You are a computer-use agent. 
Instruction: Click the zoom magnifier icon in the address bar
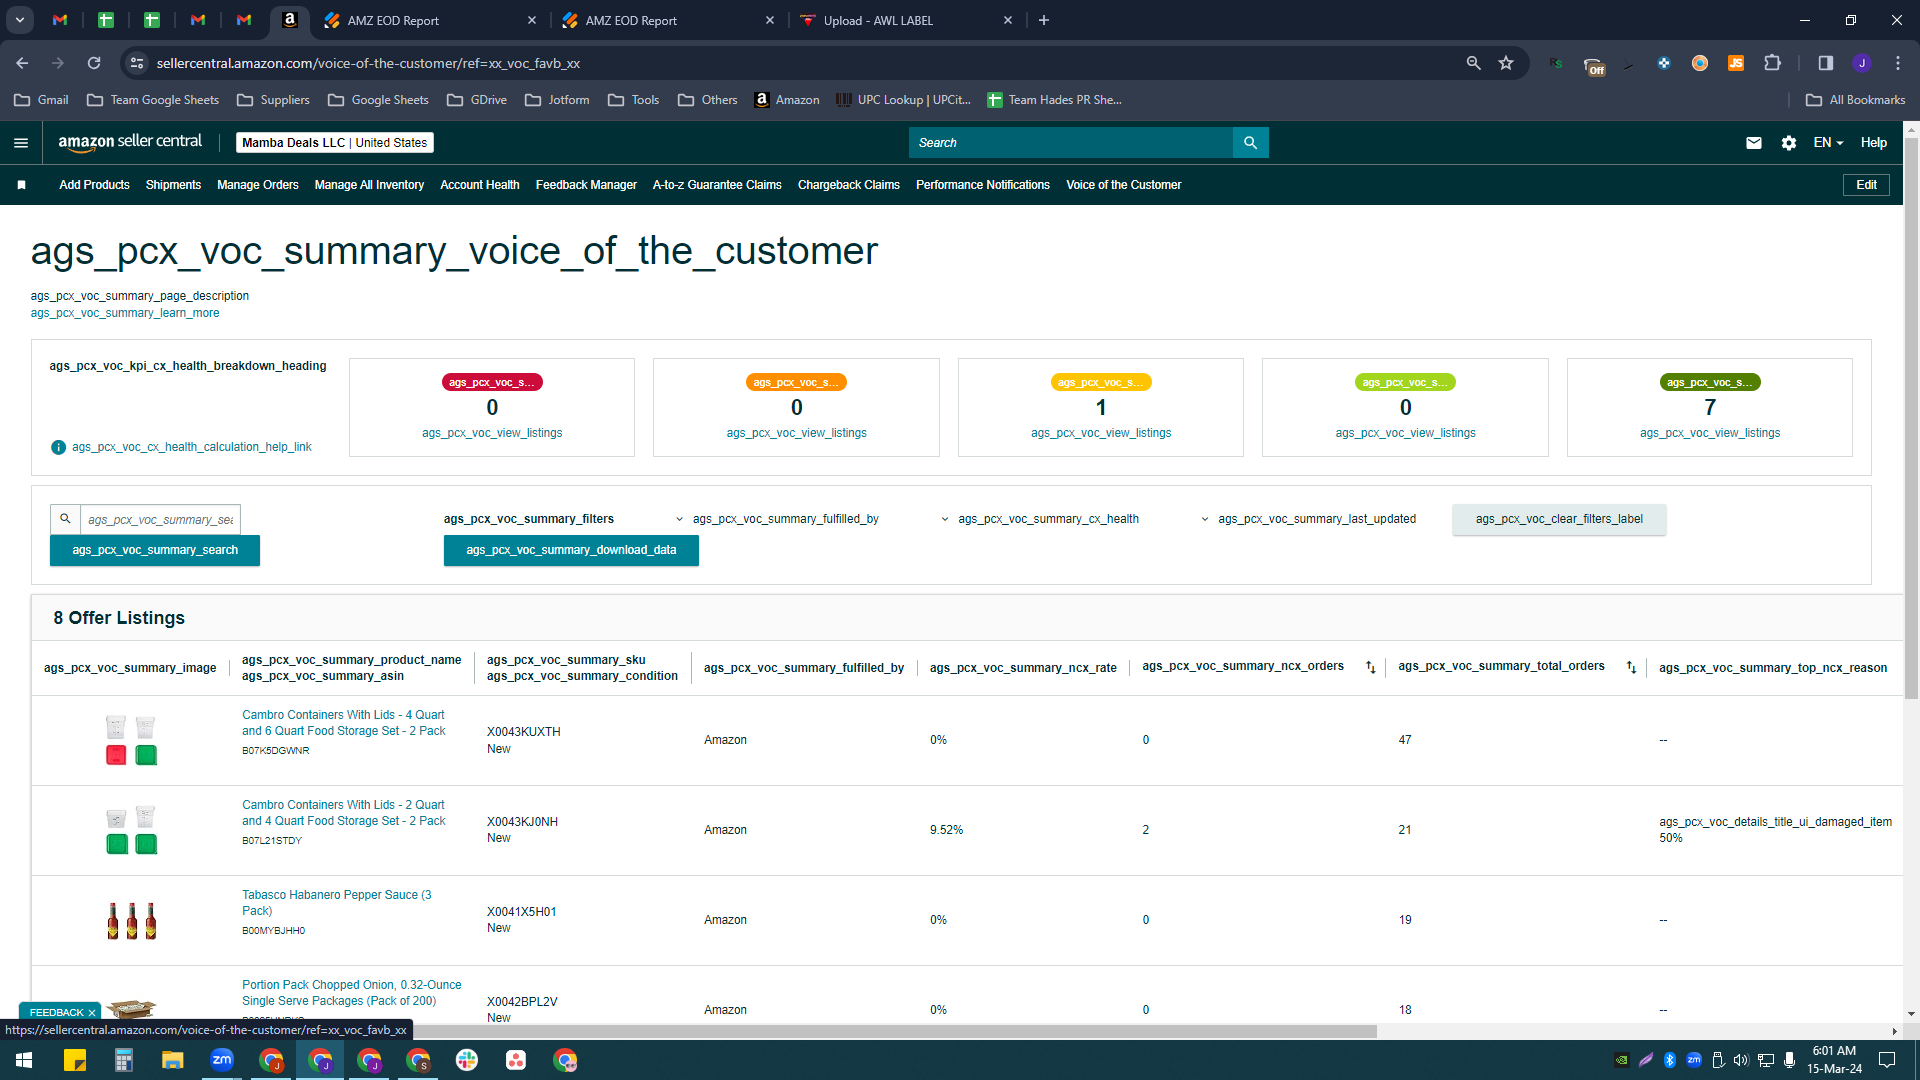[1473, 63]
